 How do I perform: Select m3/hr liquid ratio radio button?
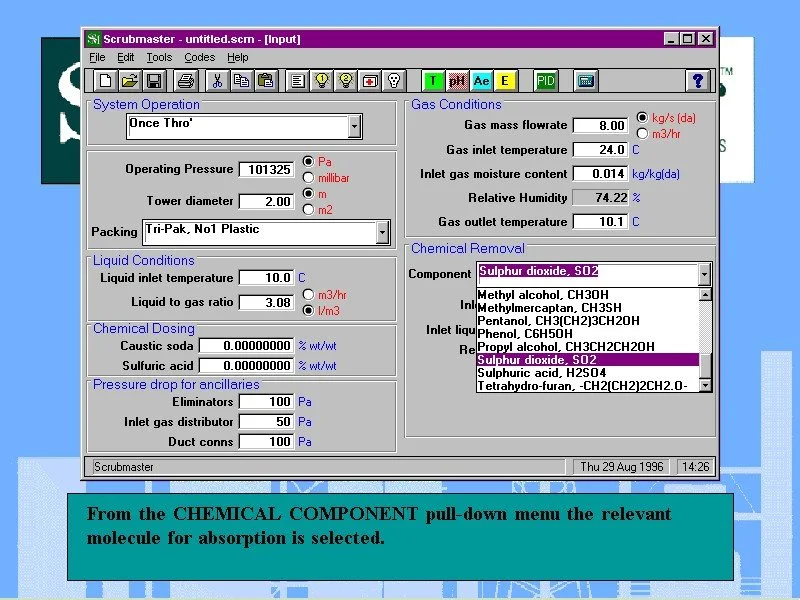pyautogui.click(x=308, y=294)
